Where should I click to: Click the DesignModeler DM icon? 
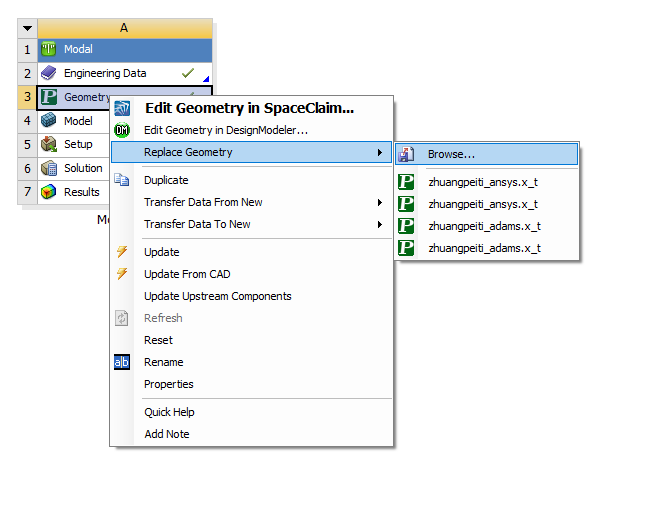click(122, 130)
